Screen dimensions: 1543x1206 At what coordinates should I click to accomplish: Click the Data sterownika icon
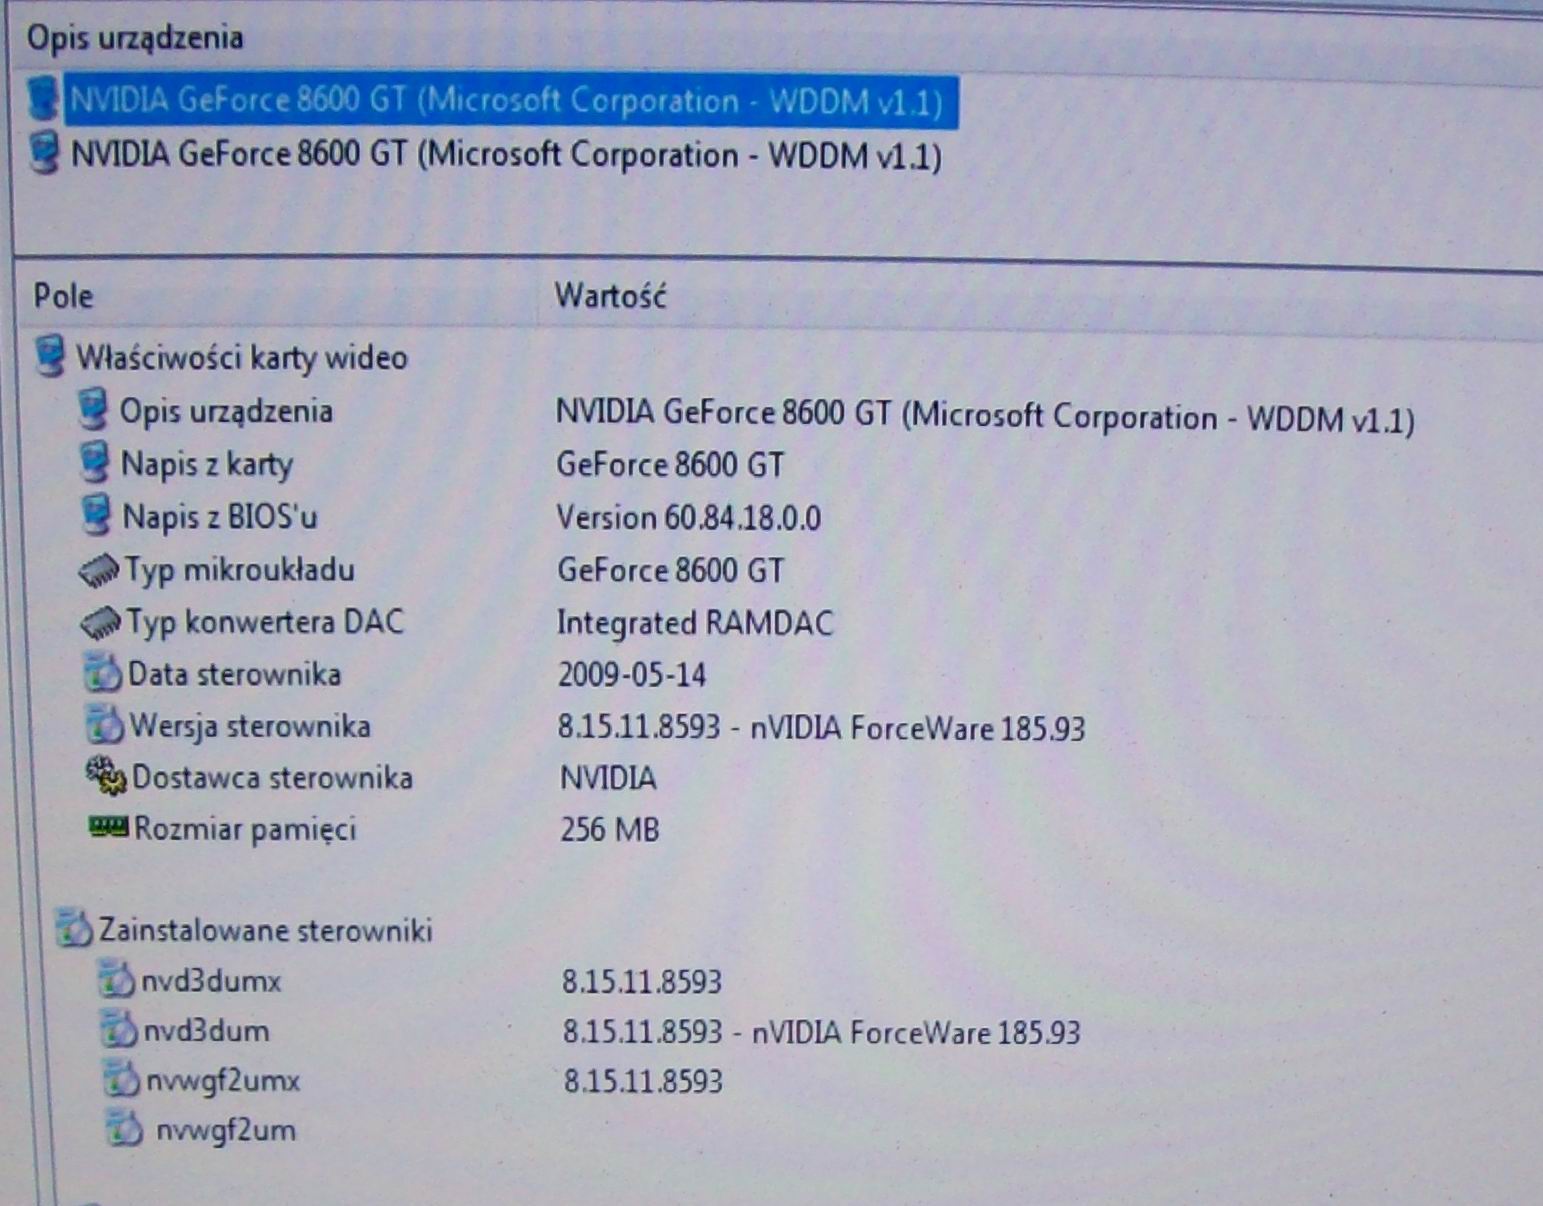(x=102, y=674)
